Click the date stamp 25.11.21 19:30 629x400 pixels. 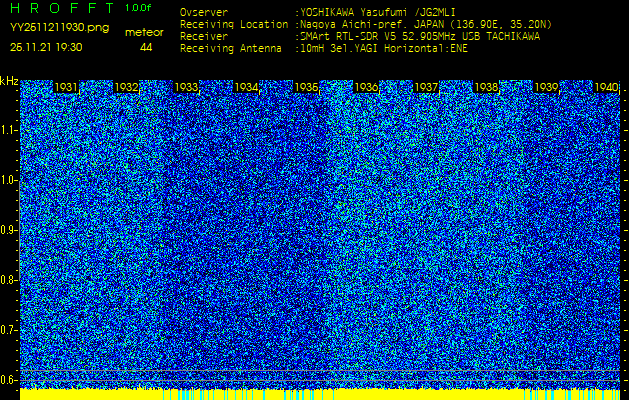(46, 47)
